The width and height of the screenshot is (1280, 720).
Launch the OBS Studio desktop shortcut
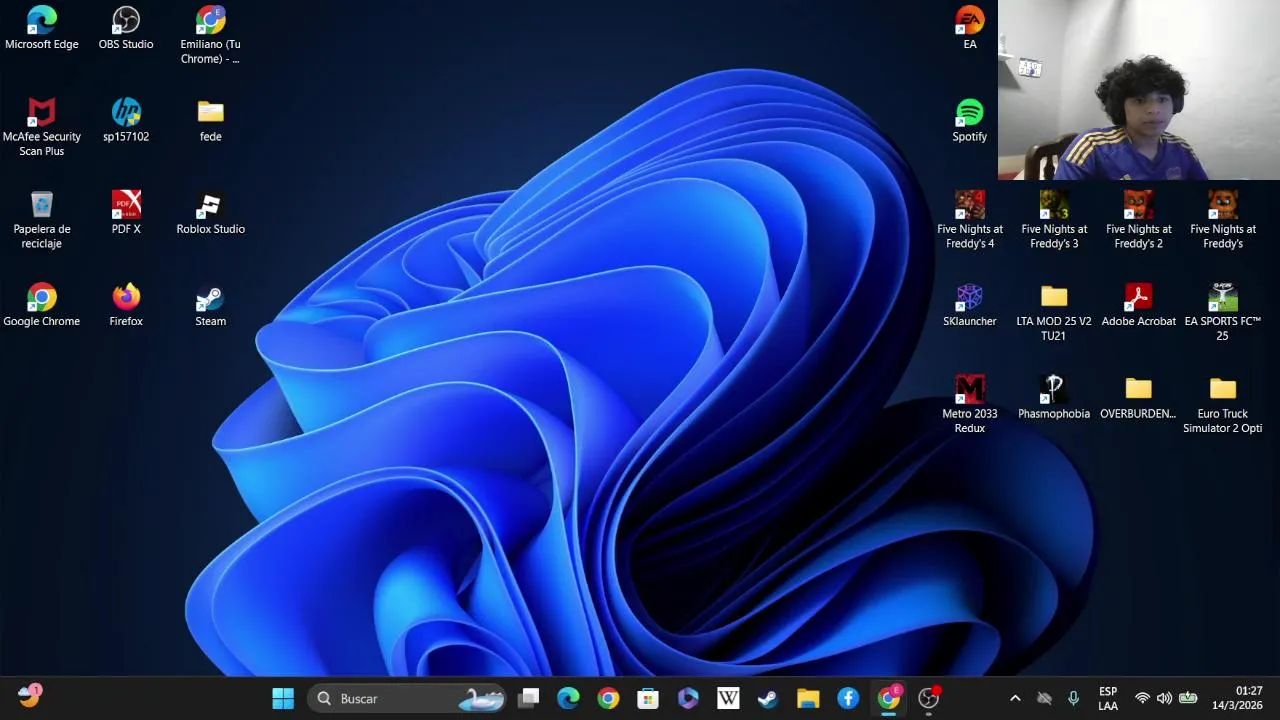[x=126, y=28]
